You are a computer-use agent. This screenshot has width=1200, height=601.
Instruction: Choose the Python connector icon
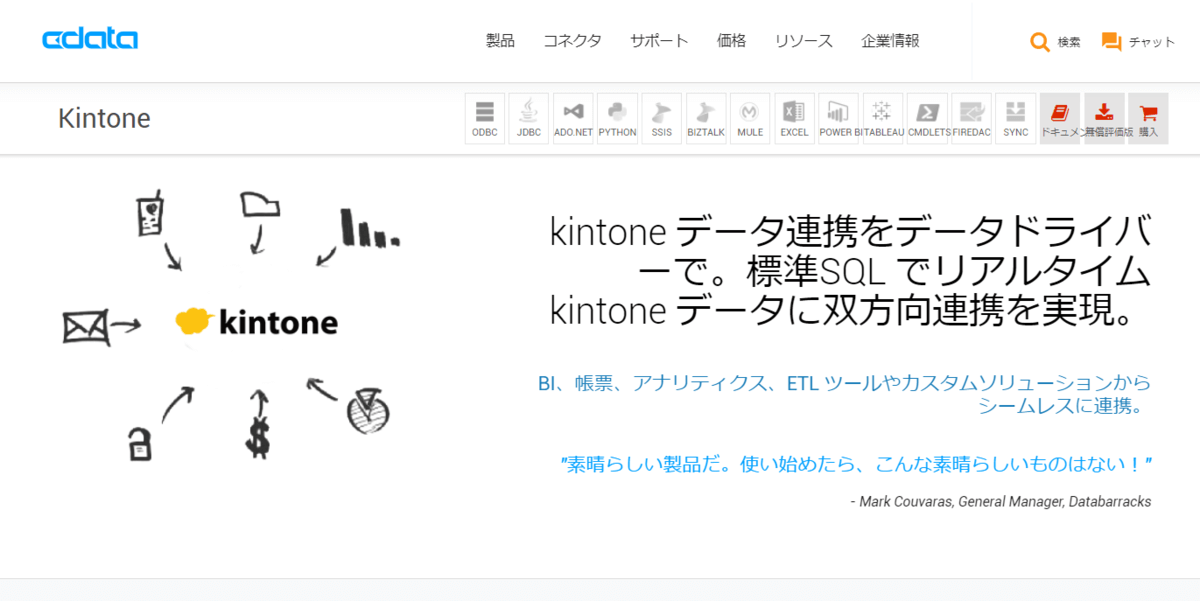[617, 118]
